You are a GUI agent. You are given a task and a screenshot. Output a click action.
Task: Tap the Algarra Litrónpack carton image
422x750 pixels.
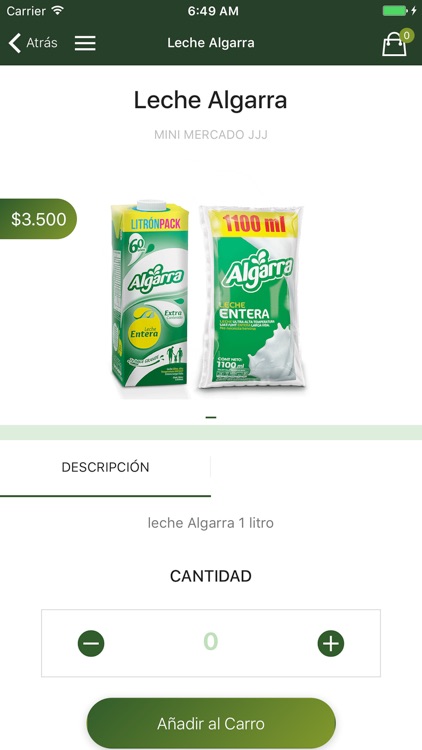[x=150, y=294]
